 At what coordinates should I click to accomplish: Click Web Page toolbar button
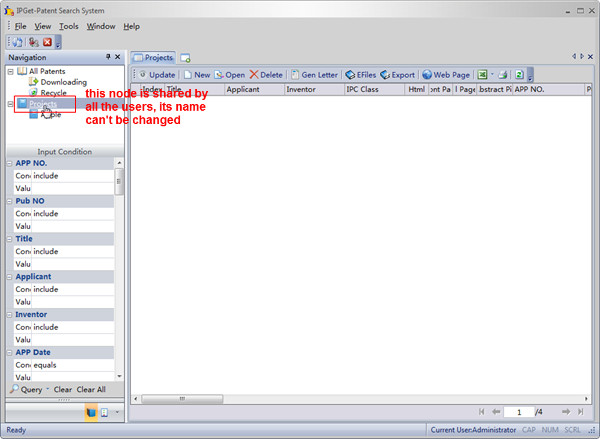tap(446, 75)
